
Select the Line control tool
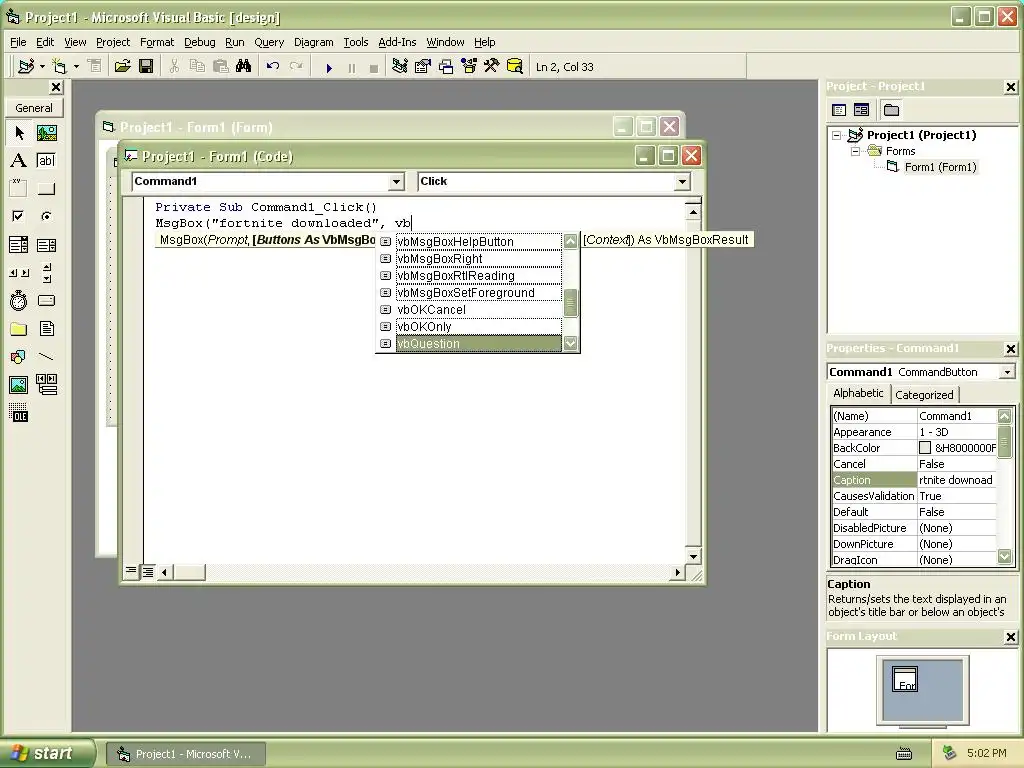(x=46, y=357)
